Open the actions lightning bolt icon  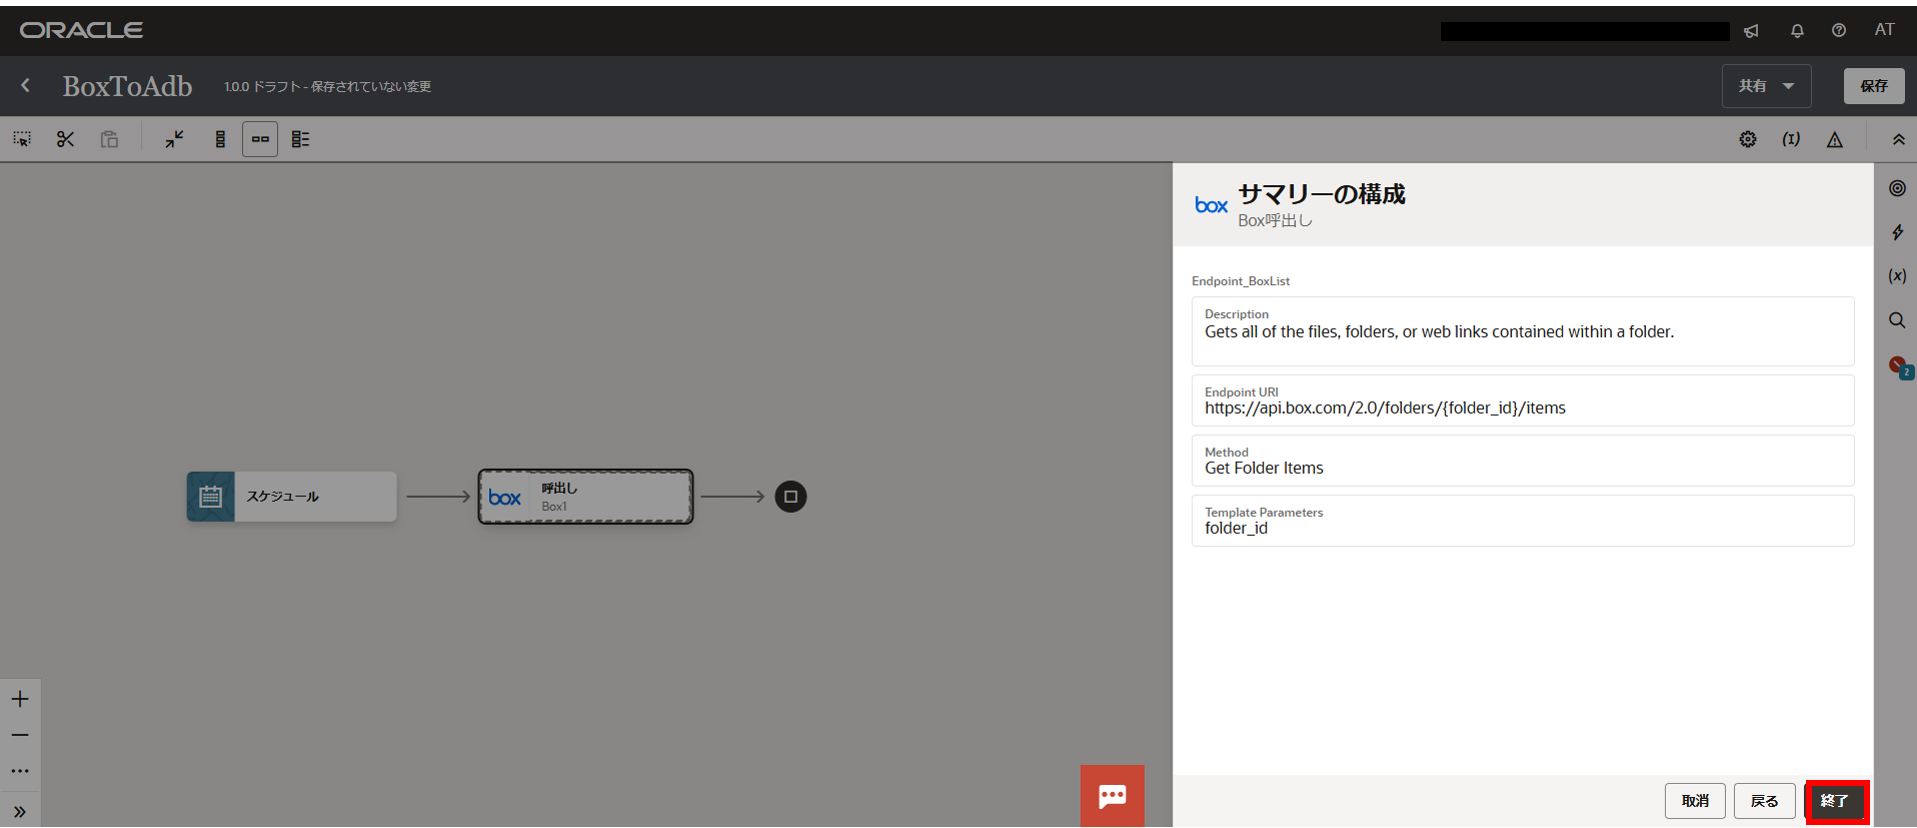click(x=1897, y=232)
